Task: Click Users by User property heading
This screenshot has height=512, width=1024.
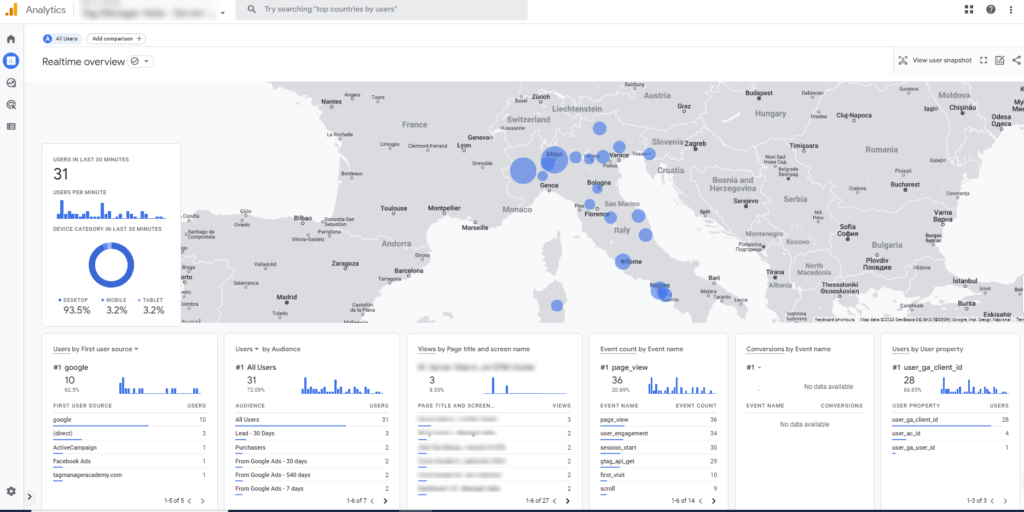Action: pyautogui.click(x=927, y=349)
